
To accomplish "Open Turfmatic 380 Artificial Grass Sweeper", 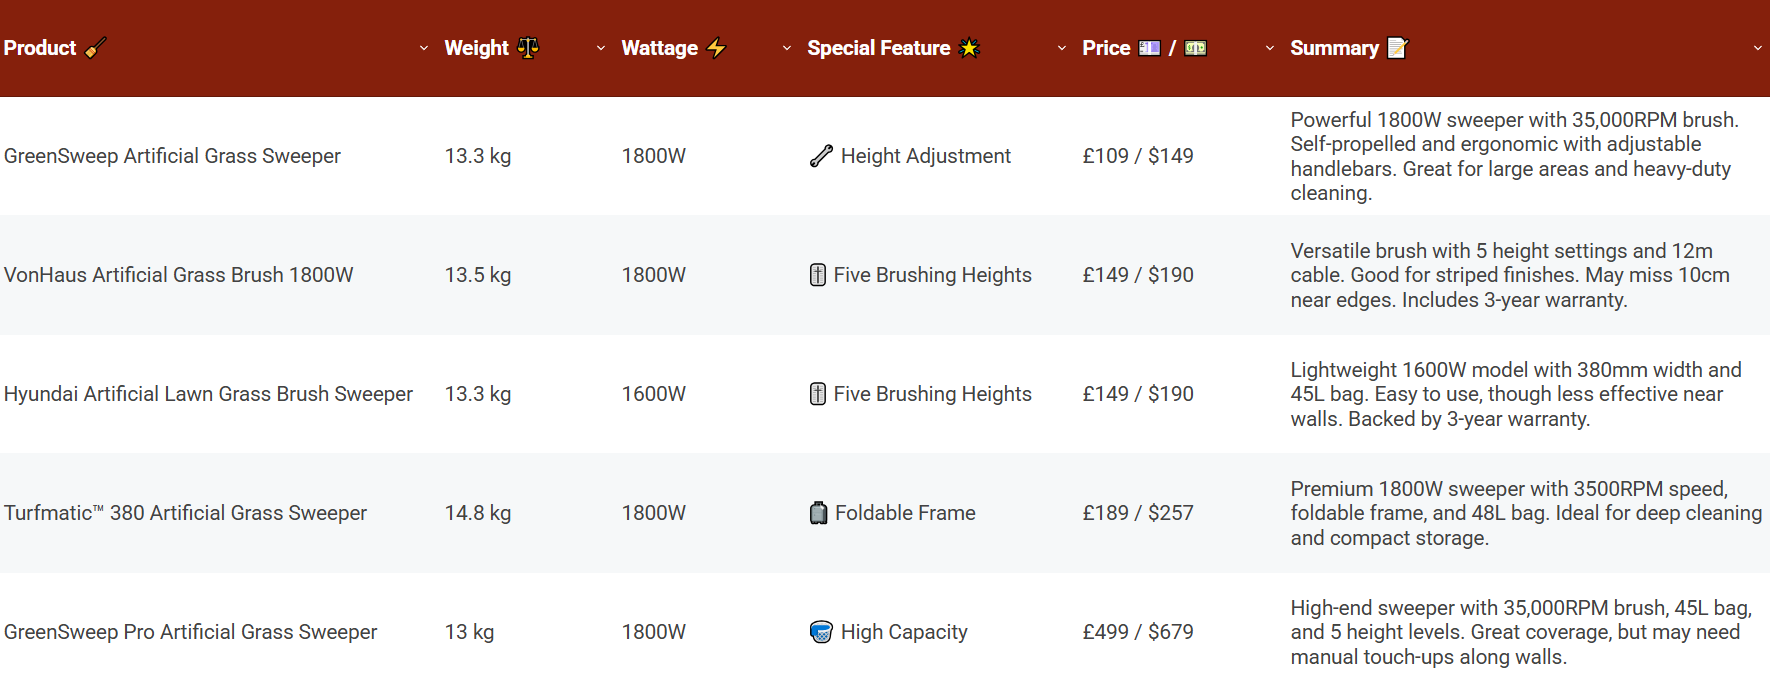I will 185,513.
